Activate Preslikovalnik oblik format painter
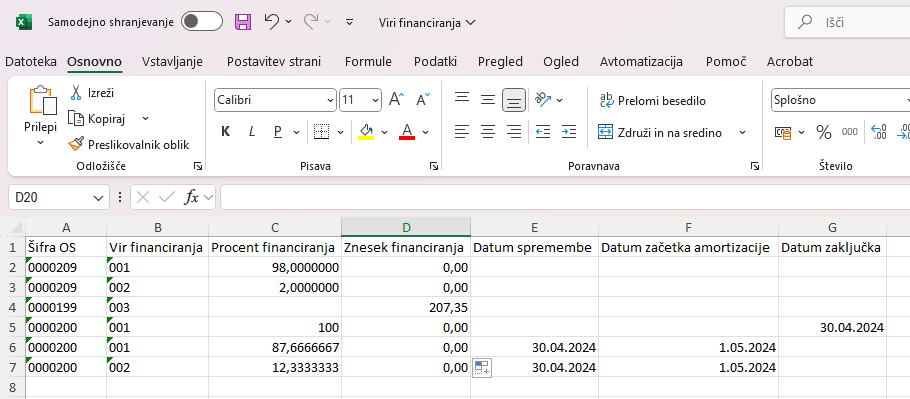The image size is (910, 399). [x=129, y=144]
